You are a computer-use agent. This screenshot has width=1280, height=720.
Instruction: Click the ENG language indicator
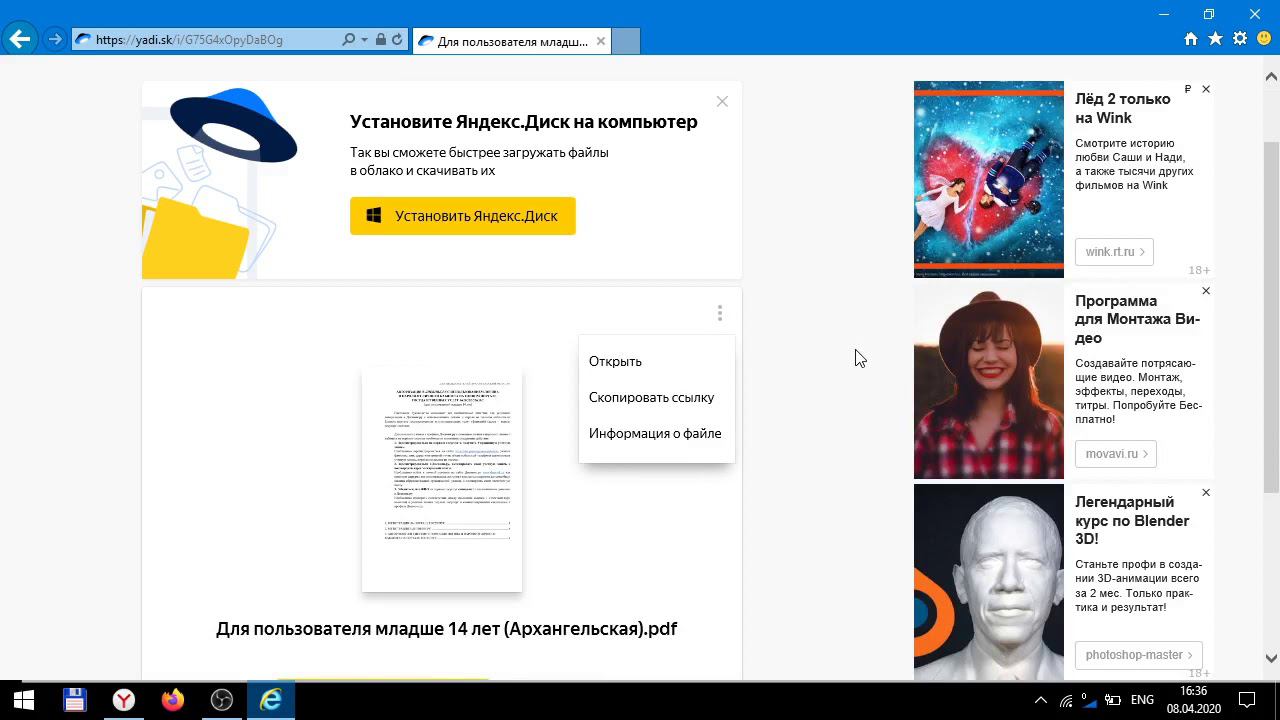[x=1142, y=701]
